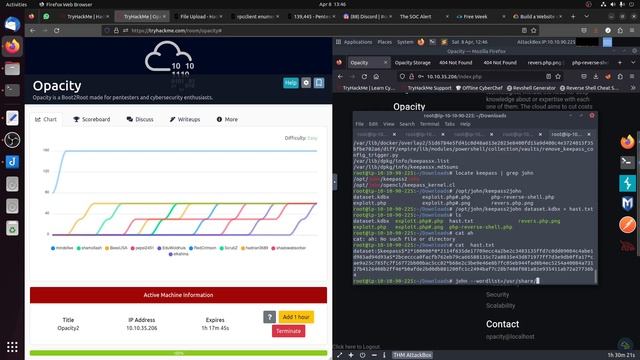The image size is (640, 360).
Task: Toggle AttackBox fullscreen arrows icon
Action: coord(339,355)
